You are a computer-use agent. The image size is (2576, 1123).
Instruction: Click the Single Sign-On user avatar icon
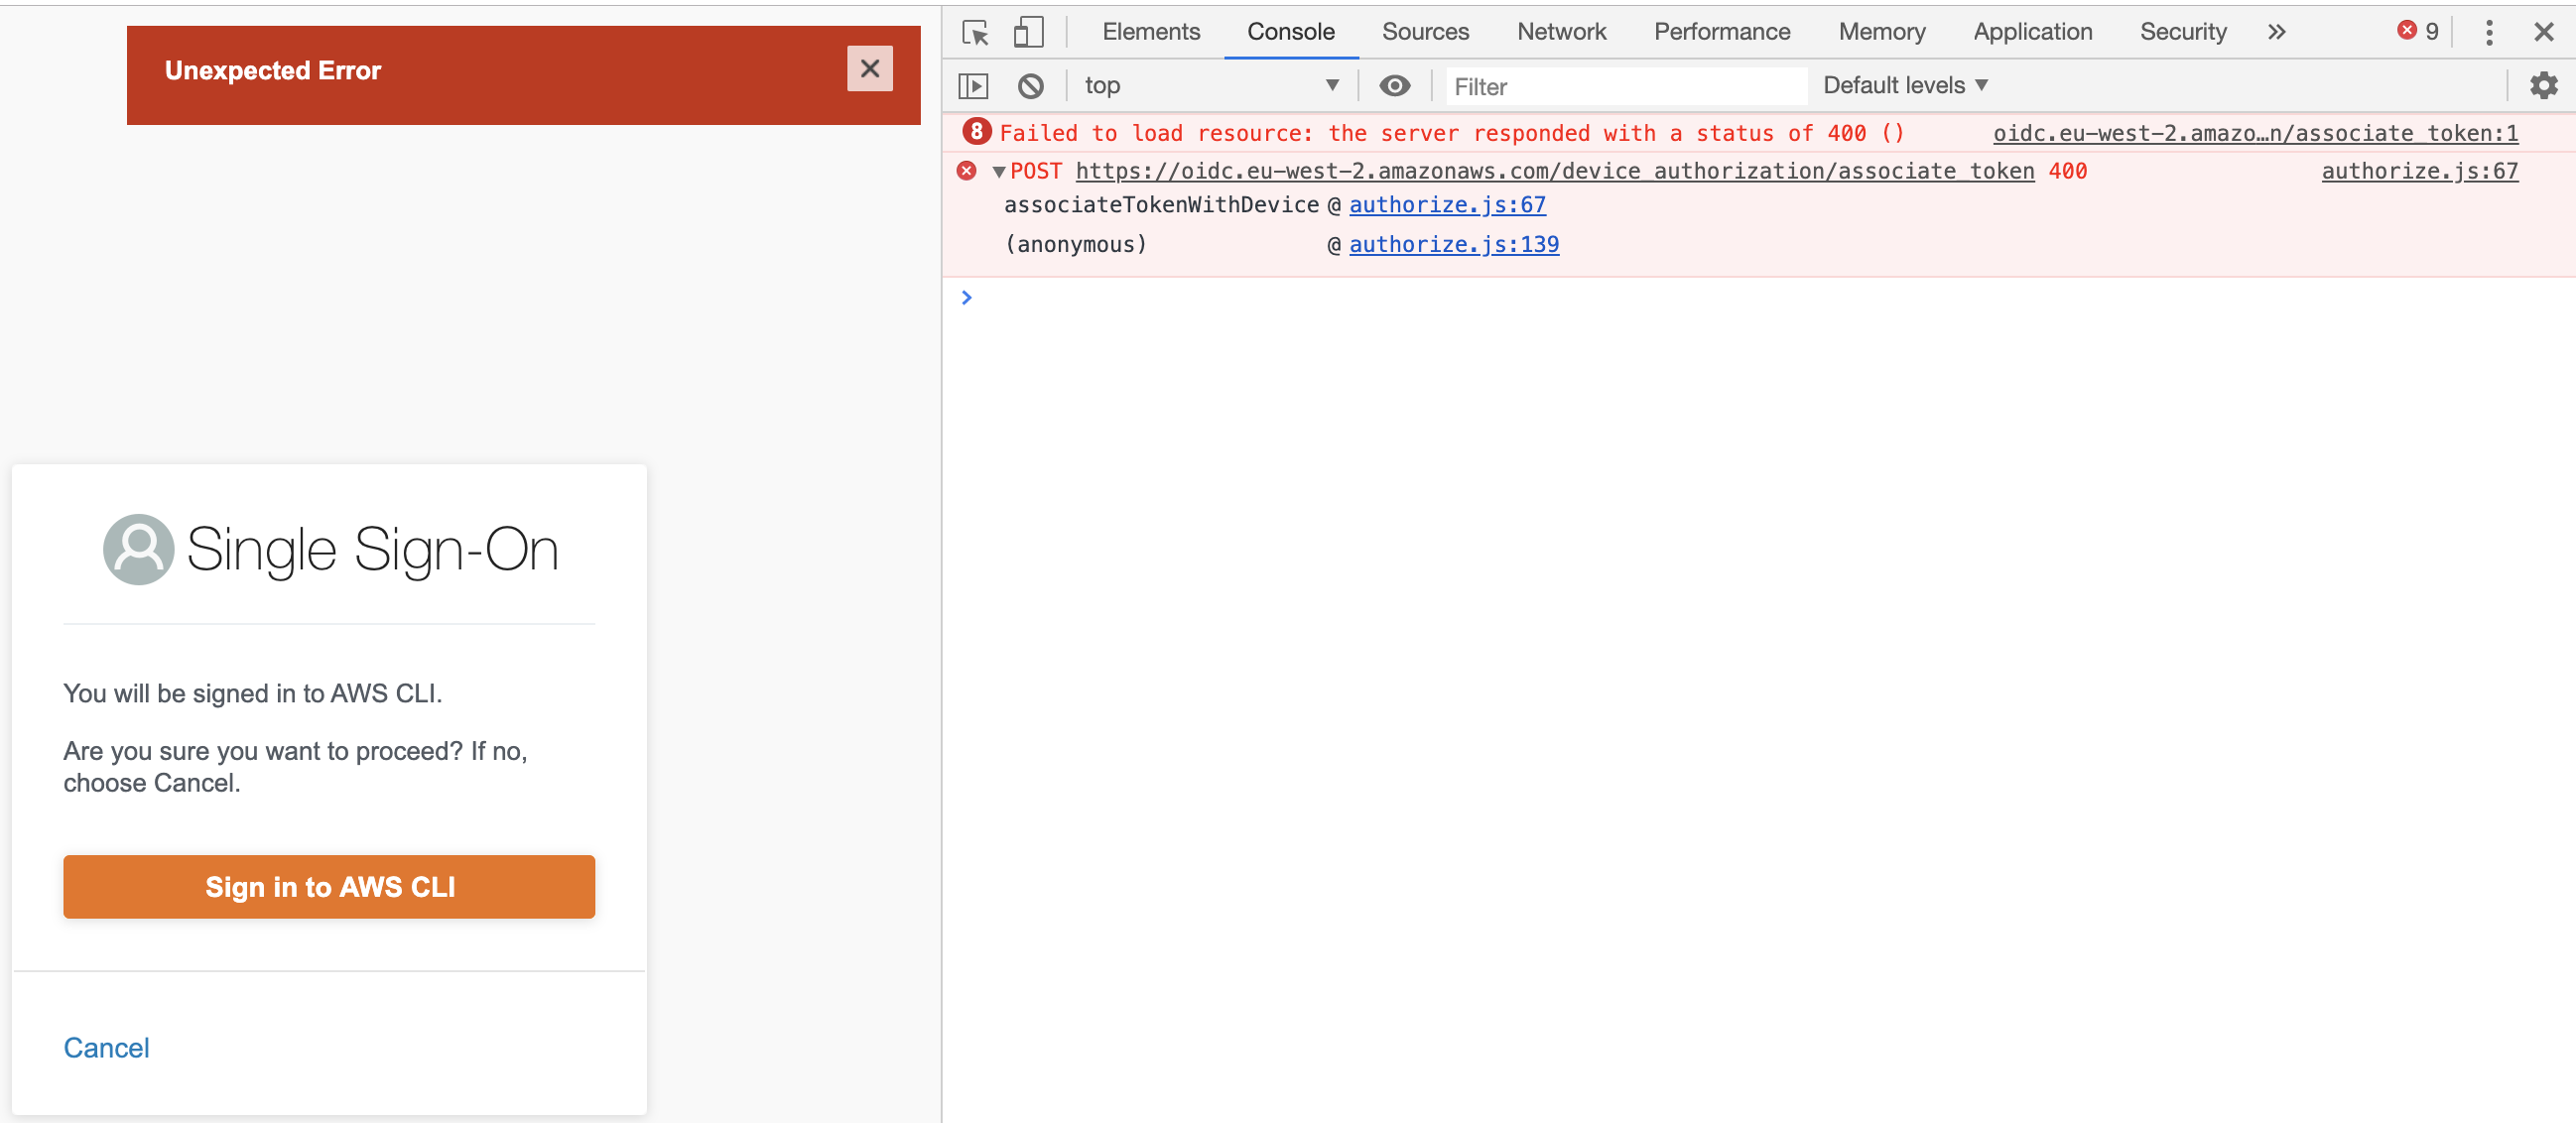(x=138, y=549)
